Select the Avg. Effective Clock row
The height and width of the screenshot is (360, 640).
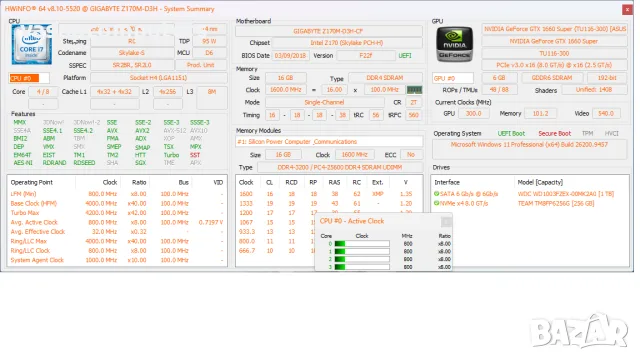pyautogui.click(x=117, y=231)
